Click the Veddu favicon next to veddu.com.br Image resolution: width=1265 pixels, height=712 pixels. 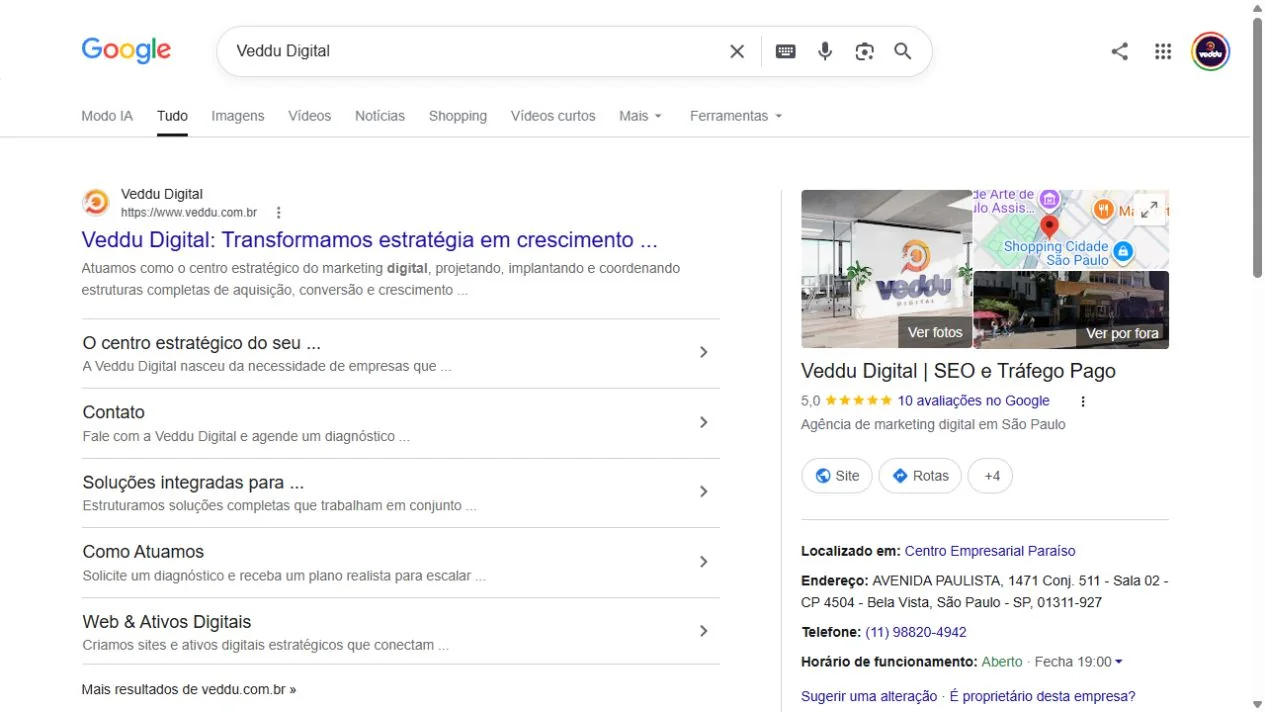[x=96, y=203]
